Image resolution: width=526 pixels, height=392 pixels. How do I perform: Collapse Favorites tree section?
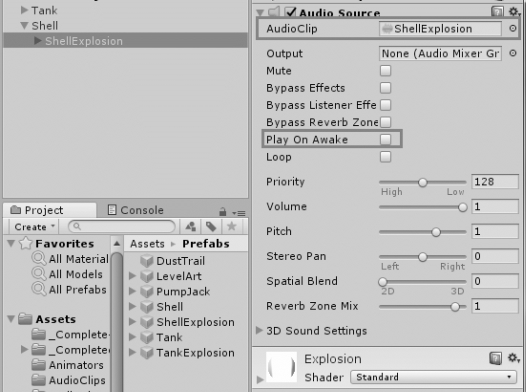point(11,243)
